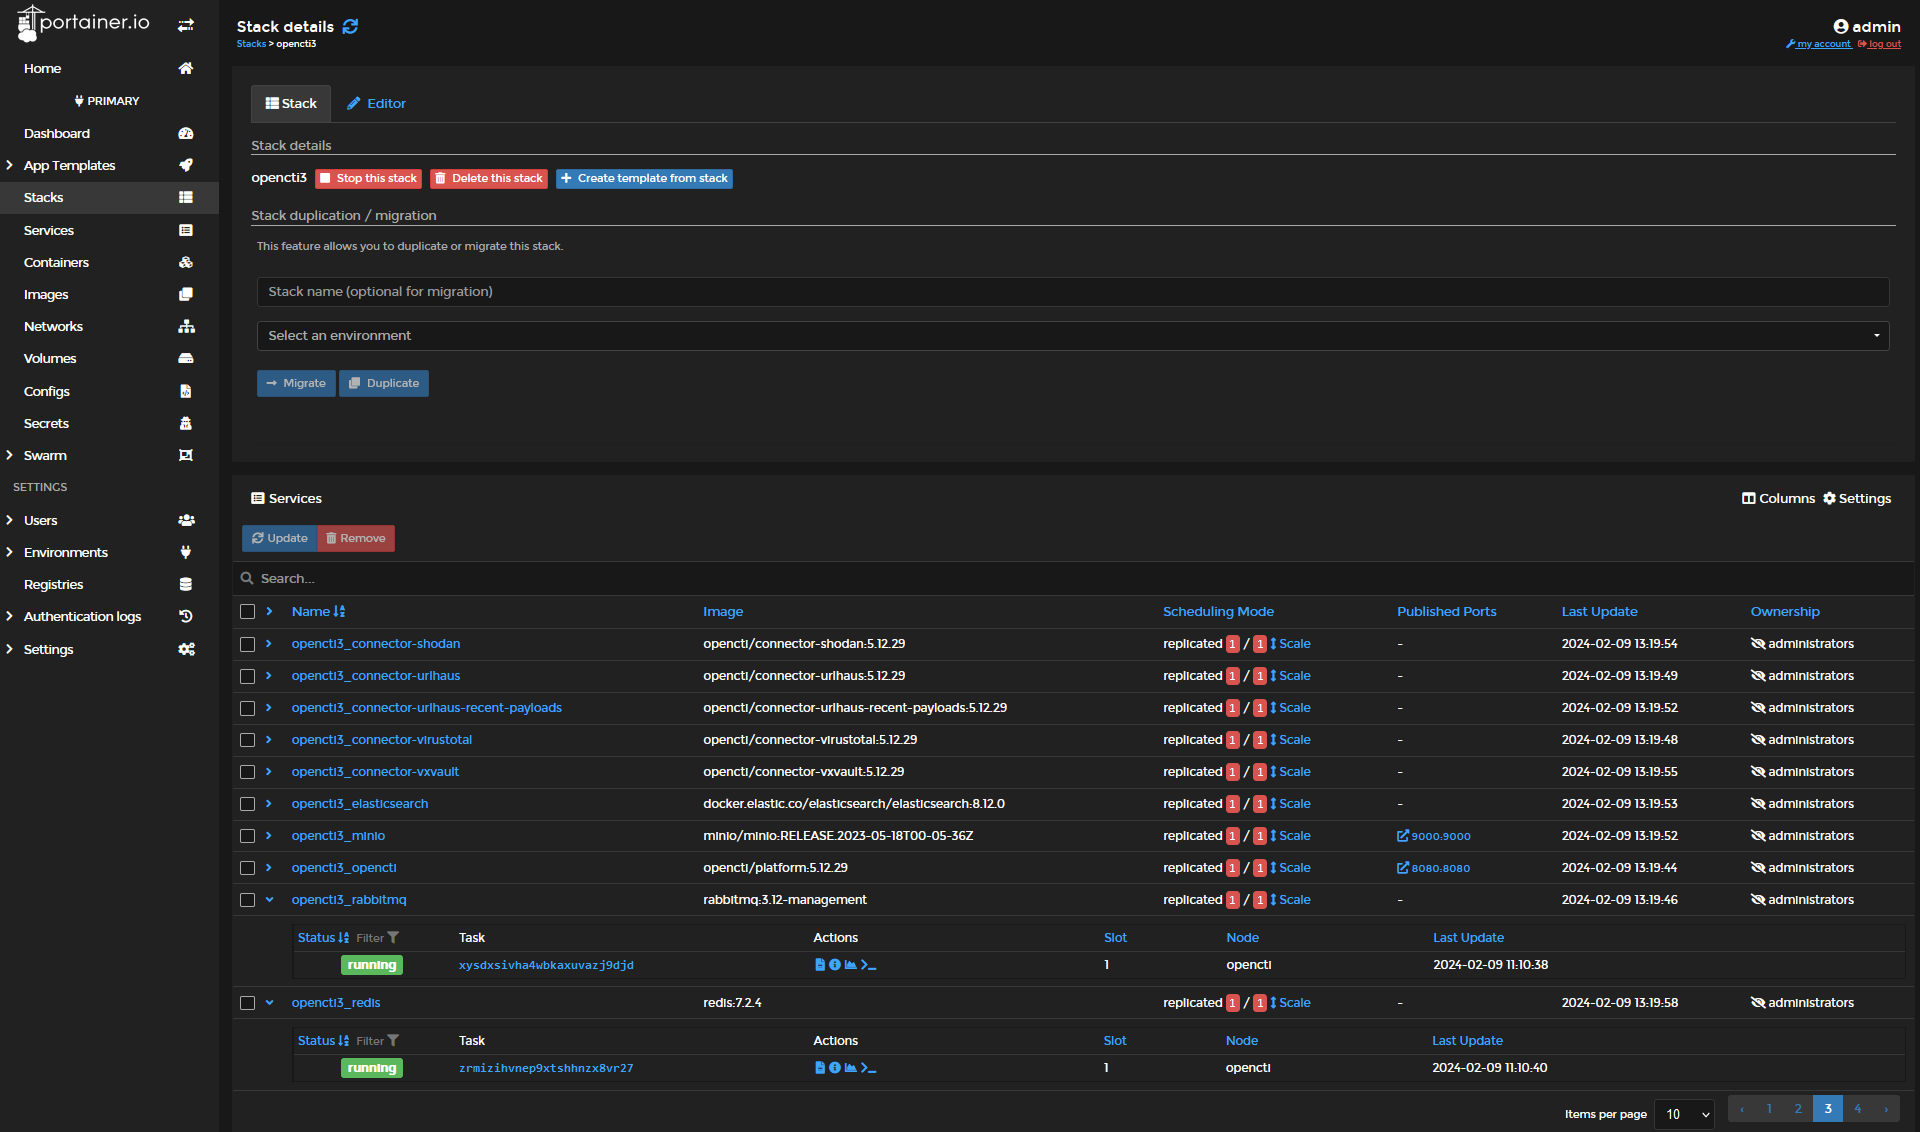
Task: Click the sidebar toggle arrows icon
Action: point(186,25)
